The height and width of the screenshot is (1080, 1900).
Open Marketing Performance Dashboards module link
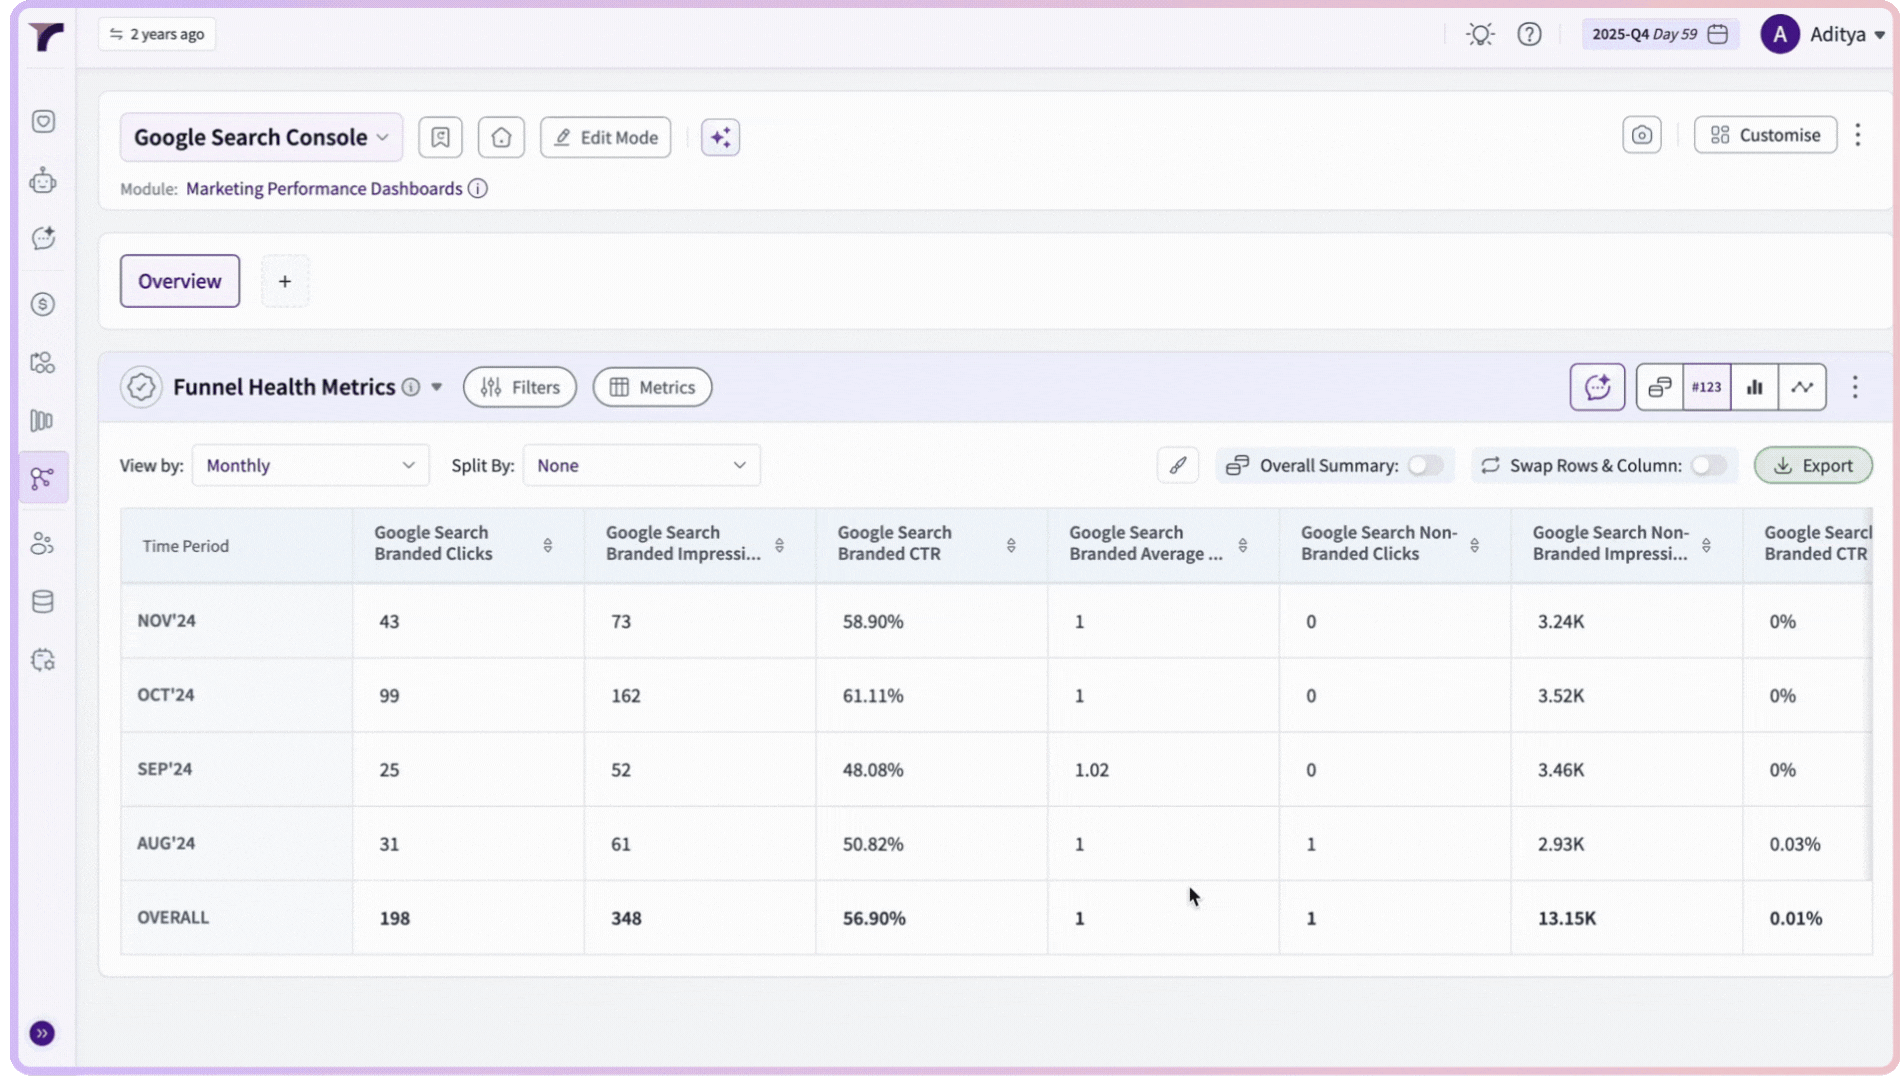(324, 189)
